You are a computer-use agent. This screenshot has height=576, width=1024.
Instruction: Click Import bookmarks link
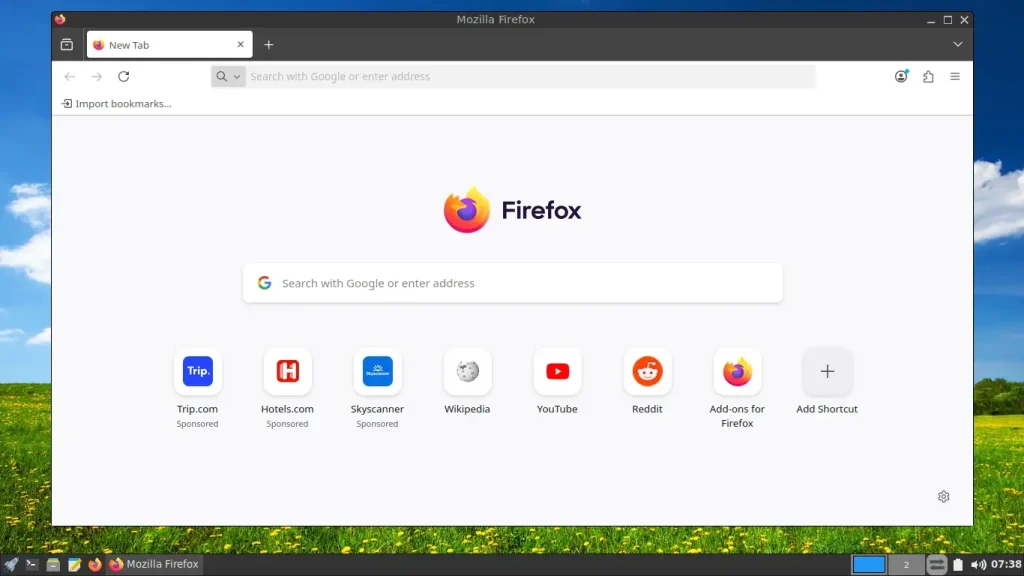(116, 103)
